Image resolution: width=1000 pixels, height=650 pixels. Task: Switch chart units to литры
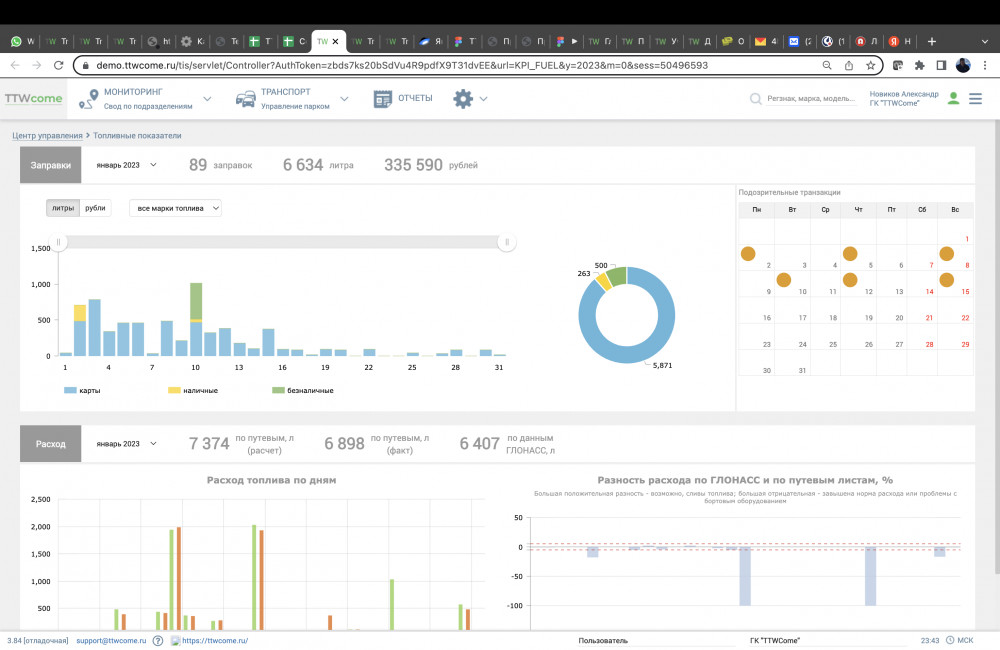tap(63, 208)
